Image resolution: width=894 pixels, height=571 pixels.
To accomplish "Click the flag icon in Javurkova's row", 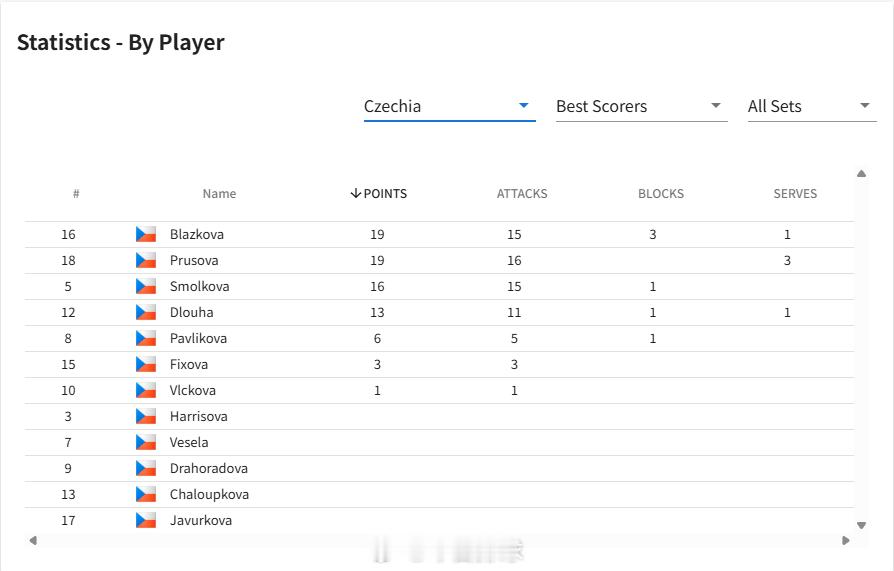I will click(146, 520).
